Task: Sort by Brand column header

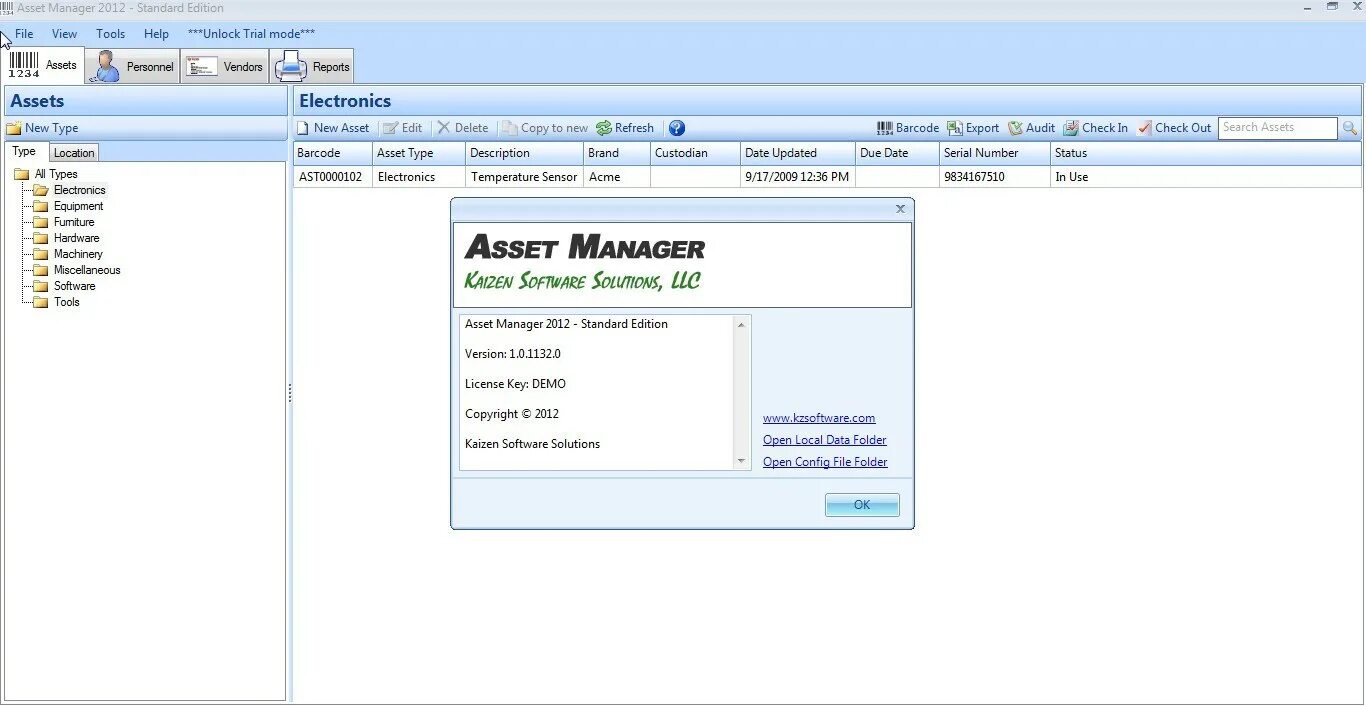Action: 617,153
